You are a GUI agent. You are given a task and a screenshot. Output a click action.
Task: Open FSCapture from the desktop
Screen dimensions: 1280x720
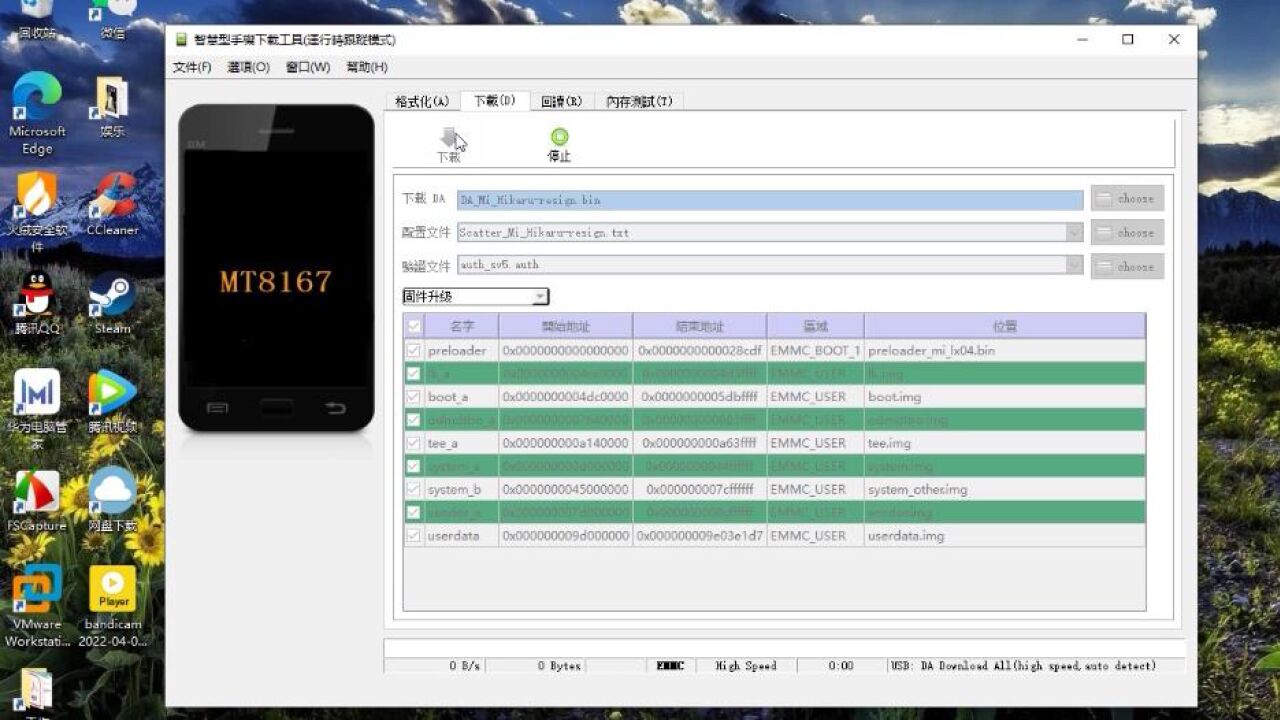pos(37,492)
